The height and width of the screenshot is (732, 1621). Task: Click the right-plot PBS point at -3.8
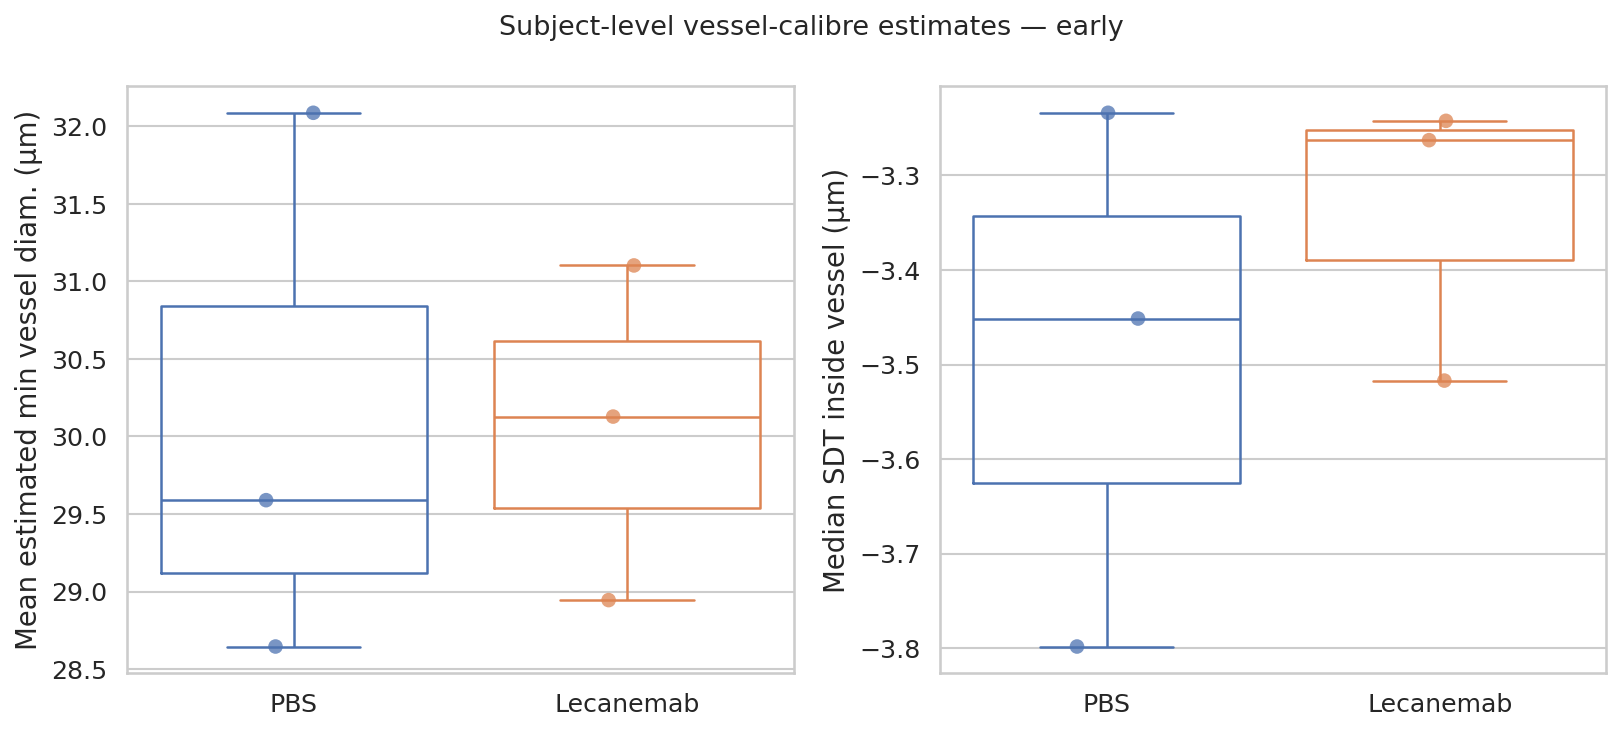[1077, 646]
